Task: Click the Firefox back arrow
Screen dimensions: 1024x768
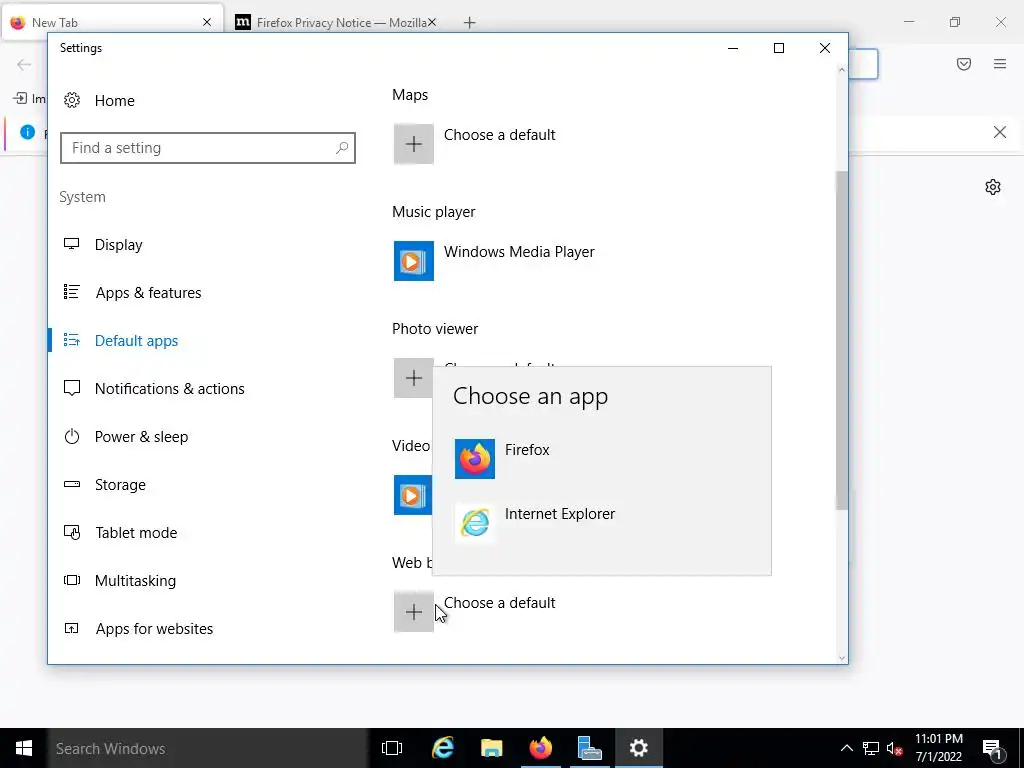Action: tap(24, 64)
